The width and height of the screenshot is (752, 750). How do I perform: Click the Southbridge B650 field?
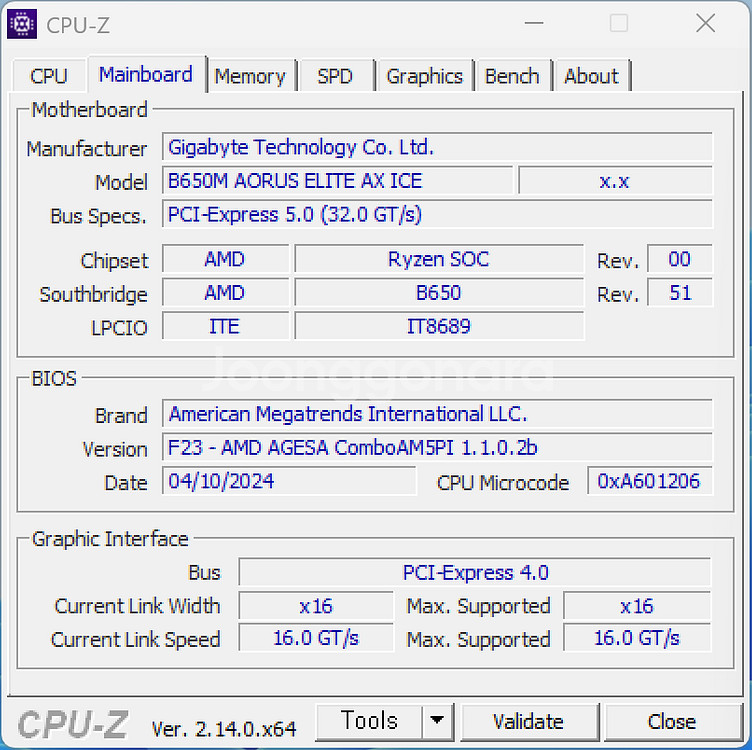438,294
